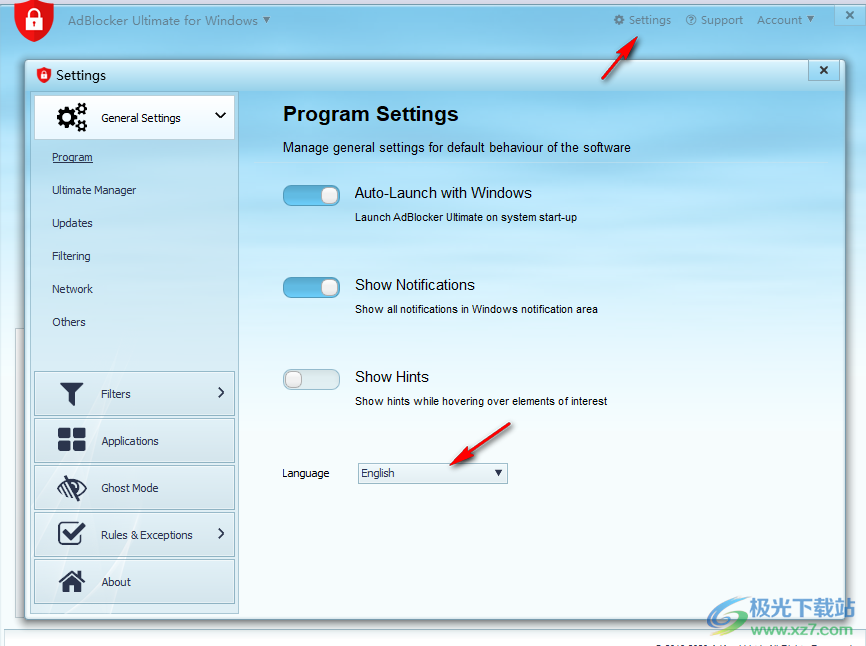The height and width of the screenshot is (646, 866).
Task: Expand the Rules & Exceptions chevron
Action: (221, 533)
